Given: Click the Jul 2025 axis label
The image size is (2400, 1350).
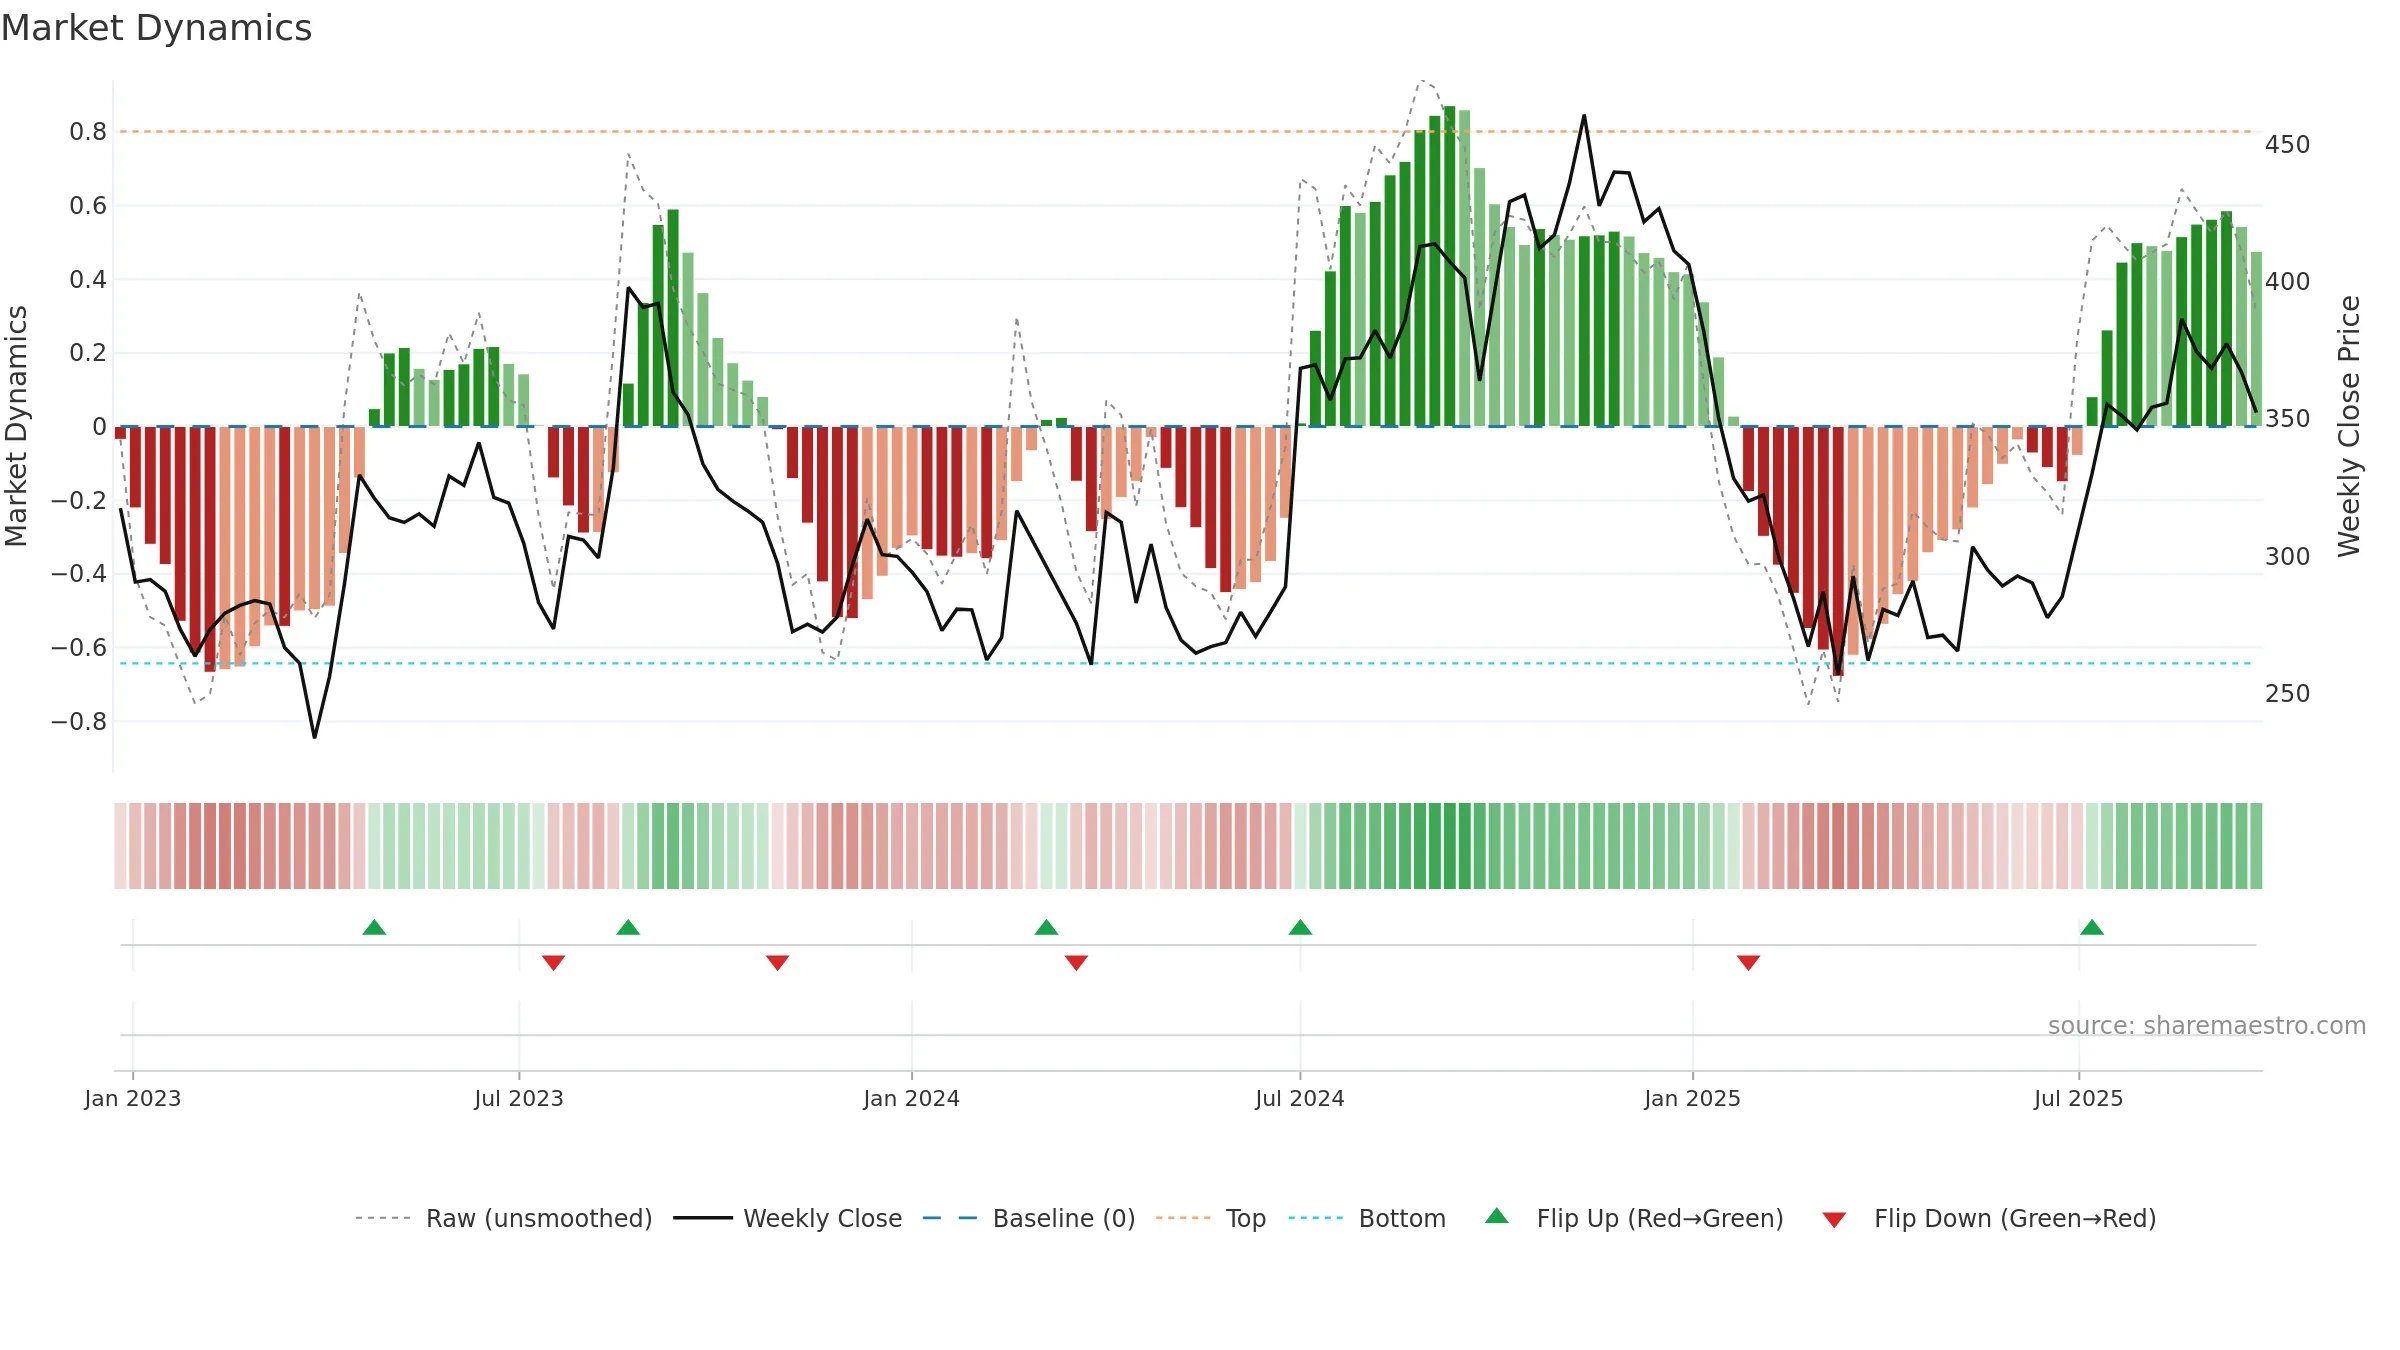Looking at the screenshot, I should pos(2078,1098).
